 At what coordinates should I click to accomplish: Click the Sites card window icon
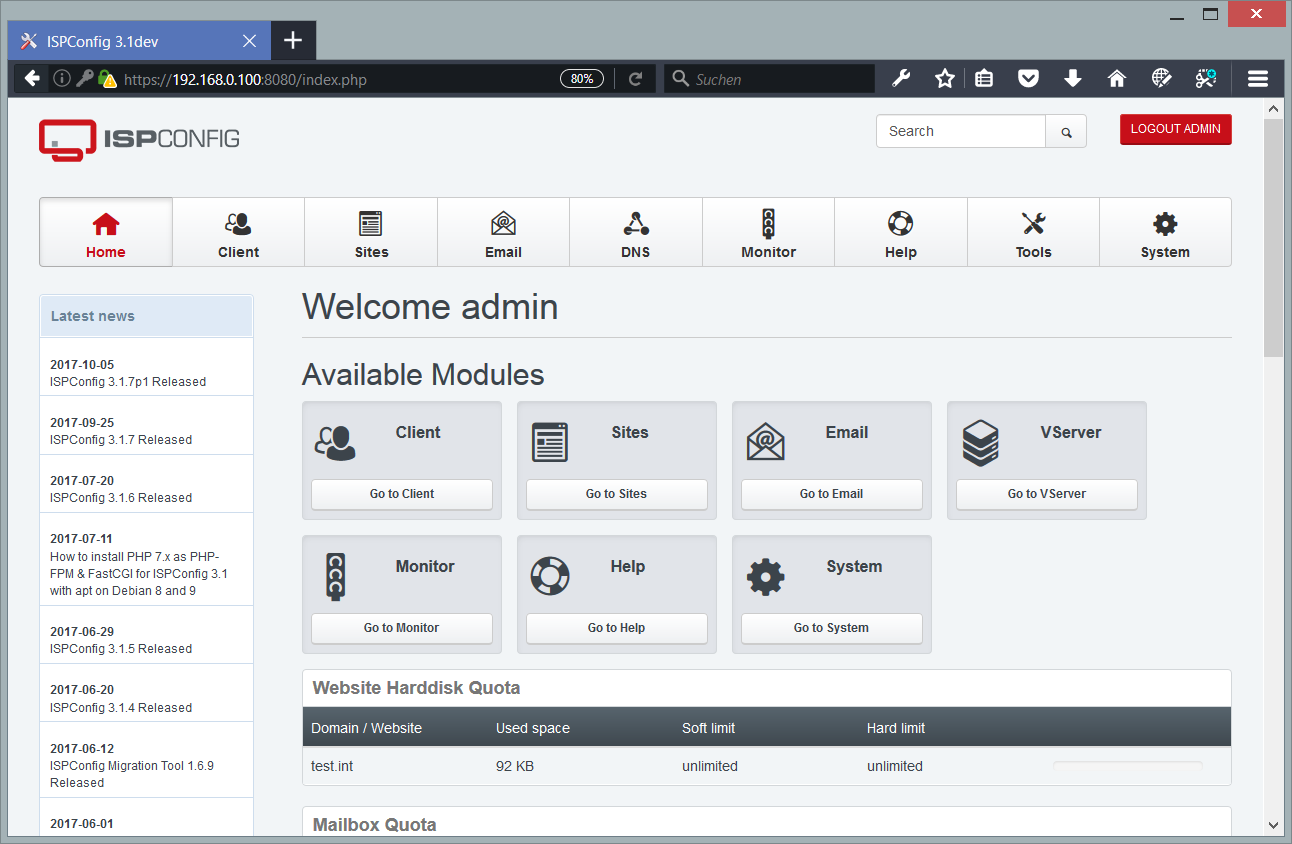550,442
